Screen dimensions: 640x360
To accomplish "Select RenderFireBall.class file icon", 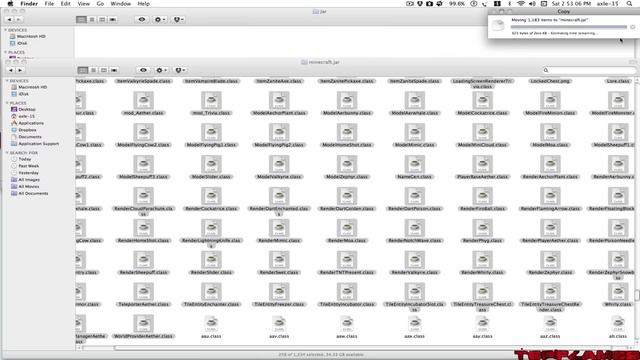I will (x=482, y=196).
